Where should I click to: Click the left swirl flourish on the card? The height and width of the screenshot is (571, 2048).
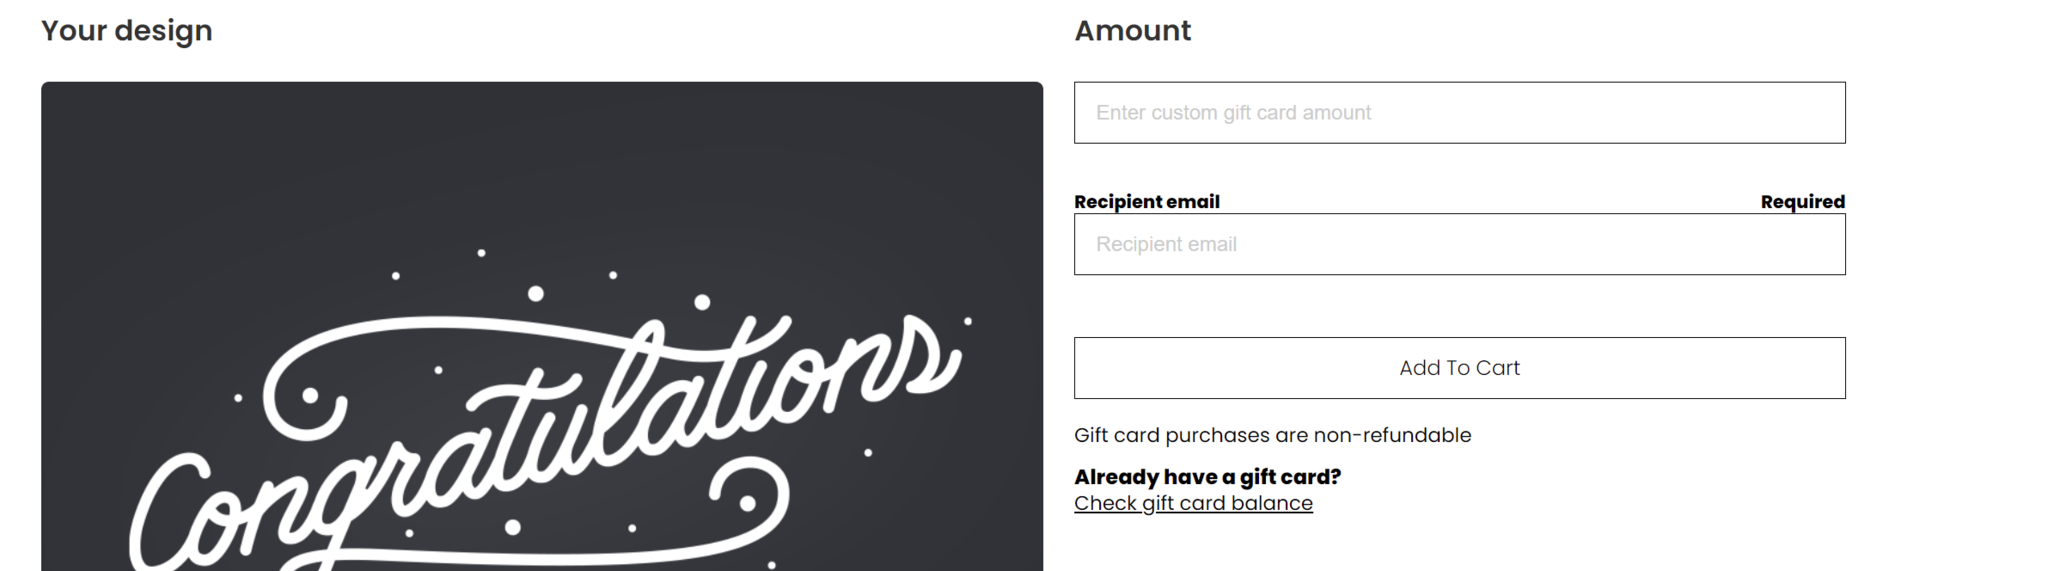[x=305, y=395]
